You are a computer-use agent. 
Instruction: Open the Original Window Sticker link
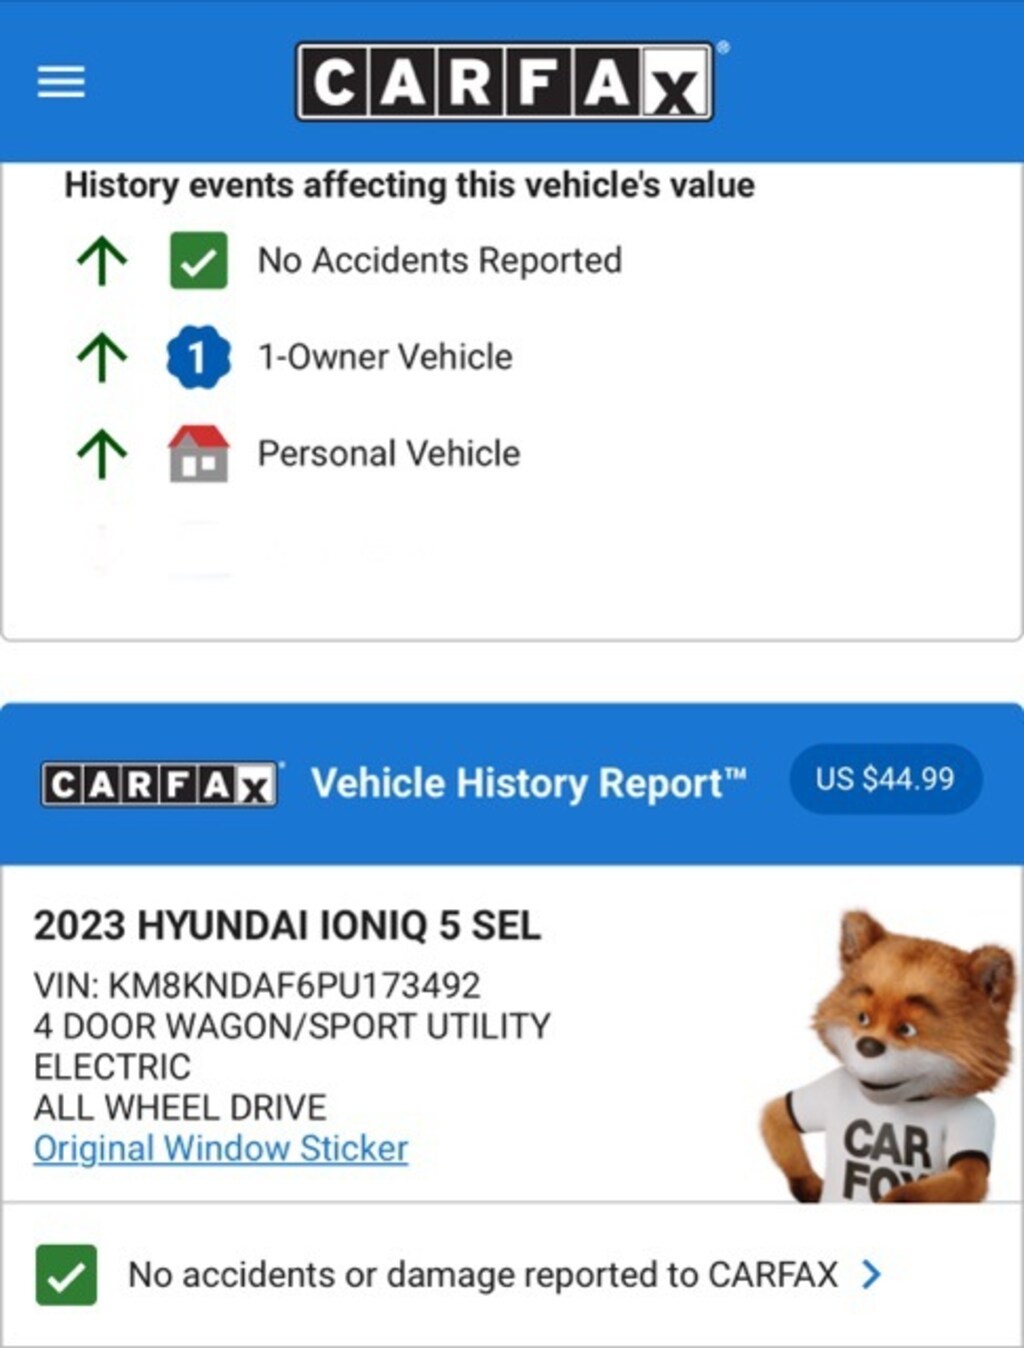pyautogui.click(x=221, y=1148)
